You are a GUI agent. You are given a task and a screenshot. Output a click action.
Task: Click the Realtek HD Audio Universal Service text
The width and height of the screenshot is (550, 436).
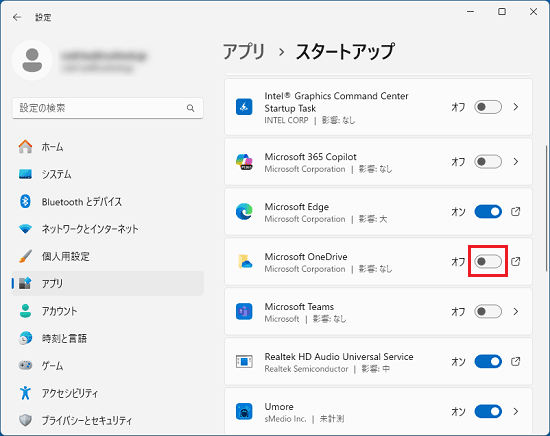click(x=339, y=356)
